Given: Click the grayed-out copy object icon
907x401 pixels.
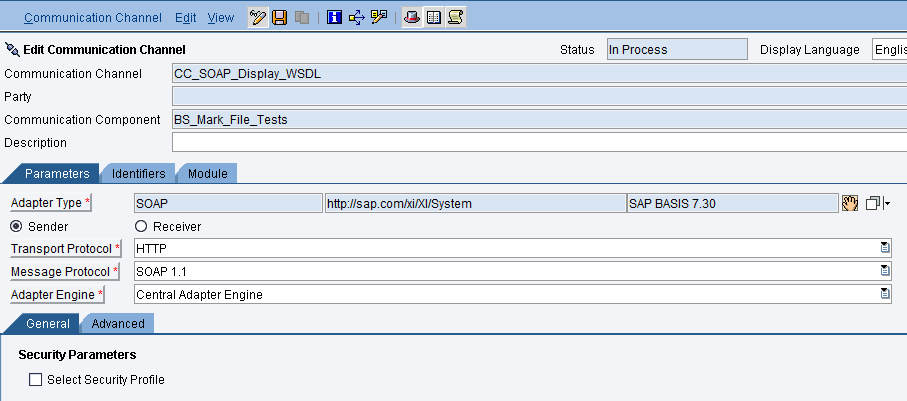Looking at the screenshot, I should click(x=302, y=18).
